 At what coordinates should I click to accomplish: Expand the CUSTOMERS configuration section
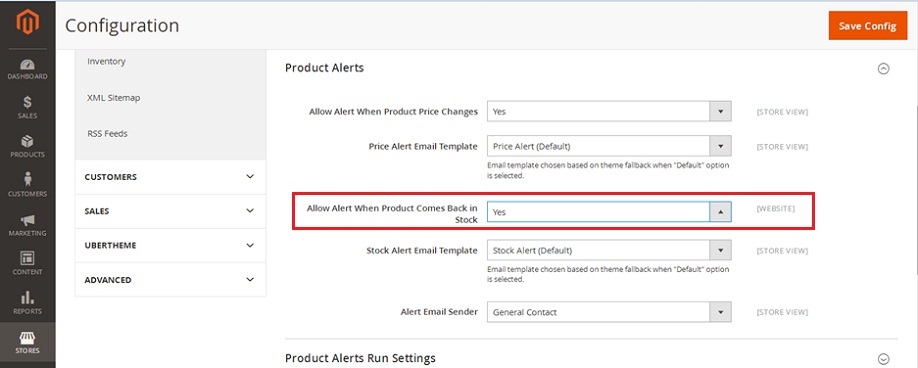tap(170, 177)
